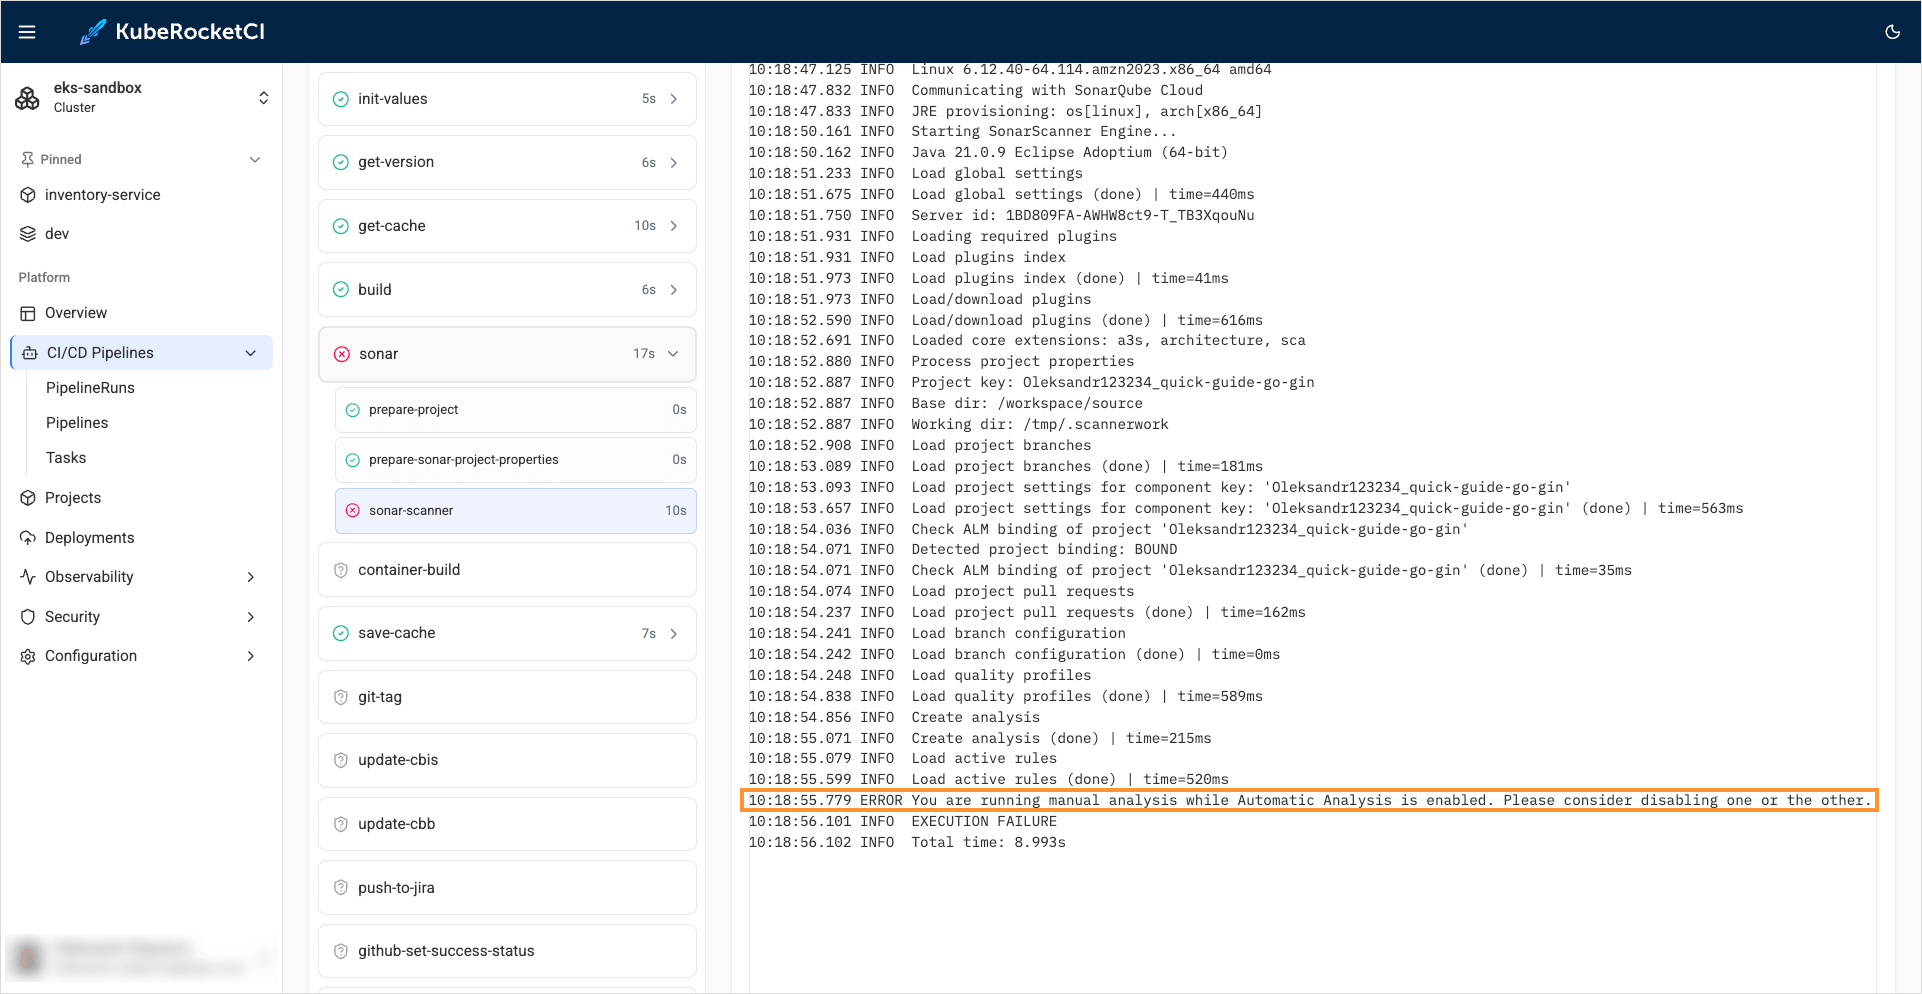This screenshot has width=1922, height=994.
Task: Navigate to PipelineRuns
Action: click(x=90, y=388)
